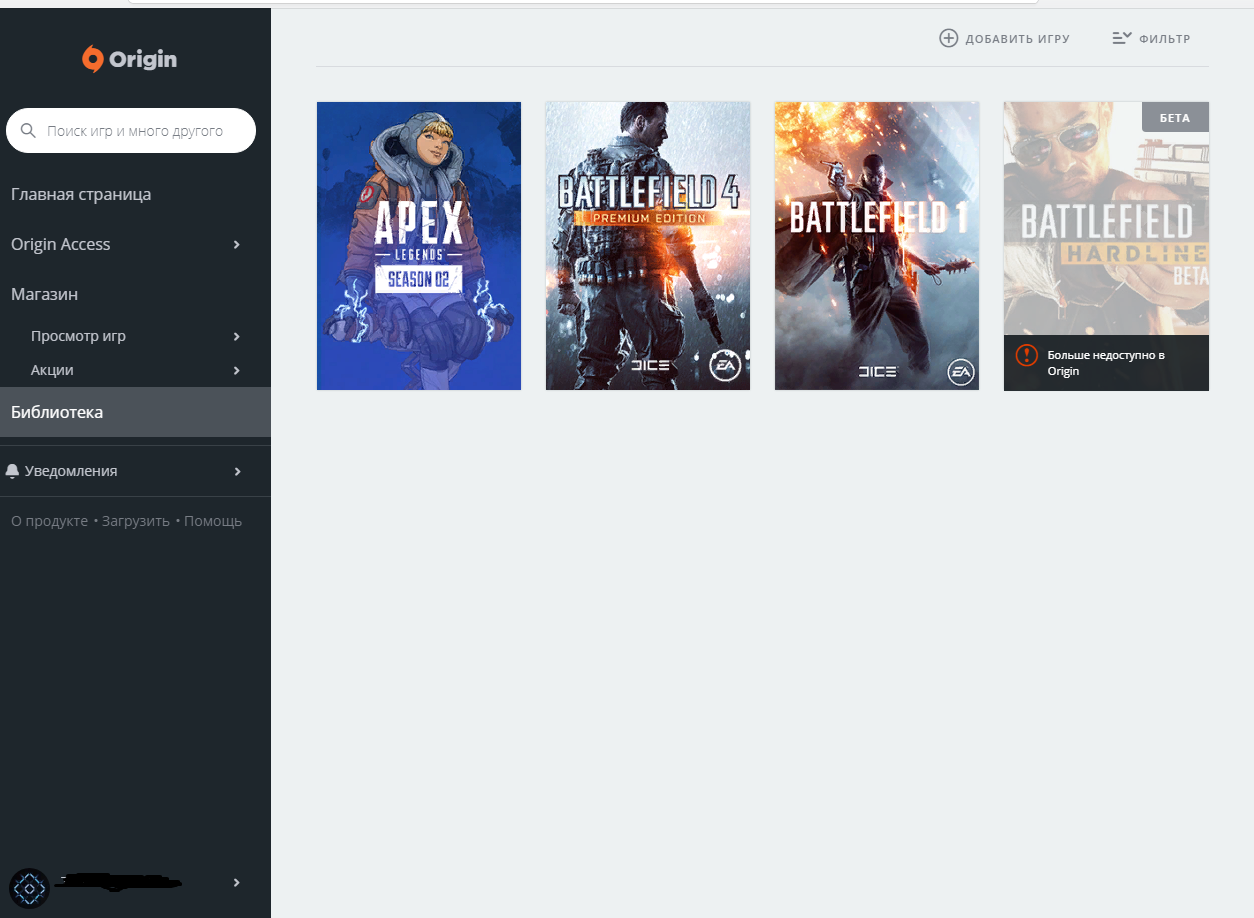Open Акции store section

[52, 370]
